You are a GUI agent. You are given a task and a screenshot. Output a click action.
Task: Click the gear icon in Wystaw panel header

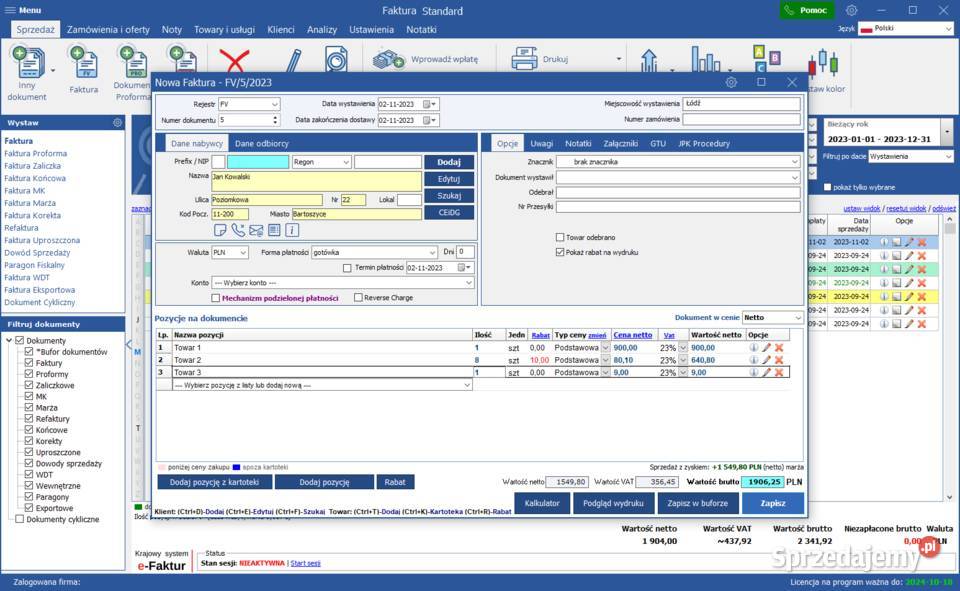point(118,122)
